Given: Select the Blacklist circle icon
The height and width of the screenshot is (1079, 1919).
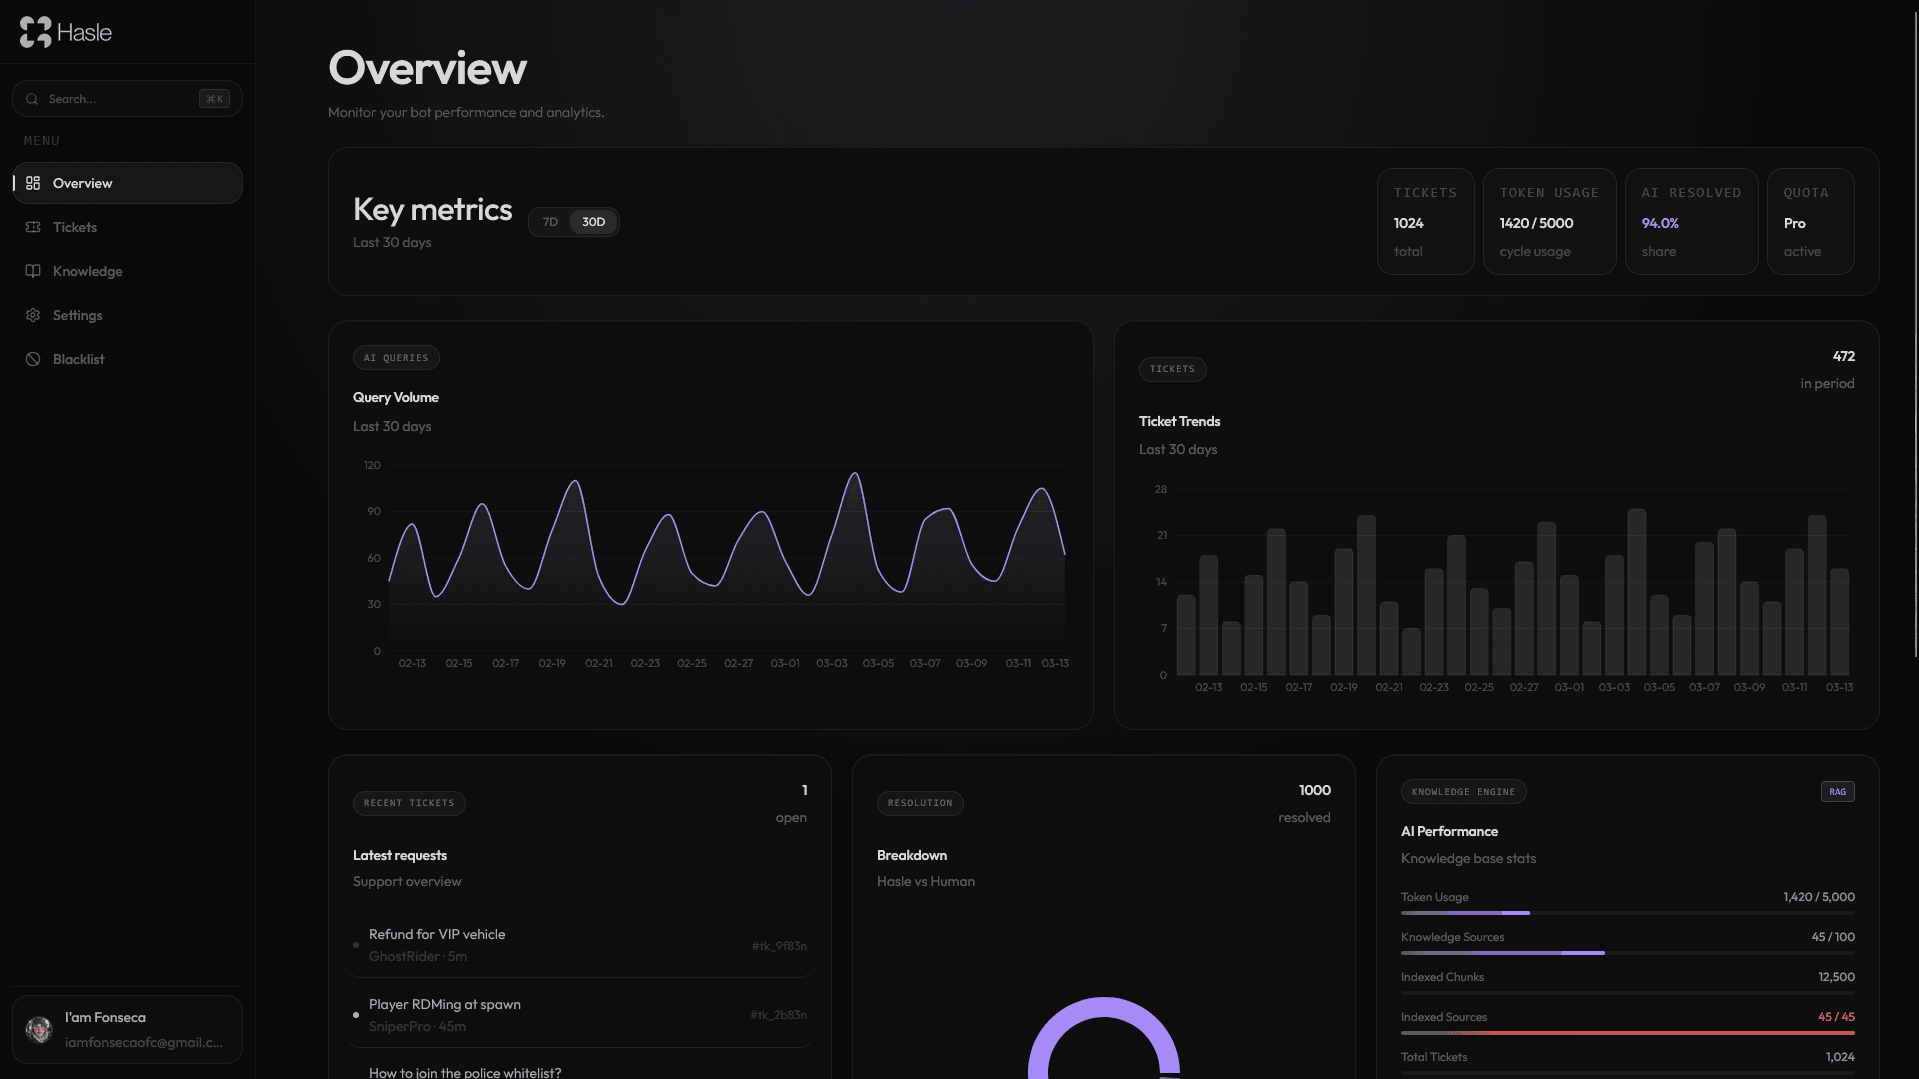Looking at the screenshot, I should (33, 359).
